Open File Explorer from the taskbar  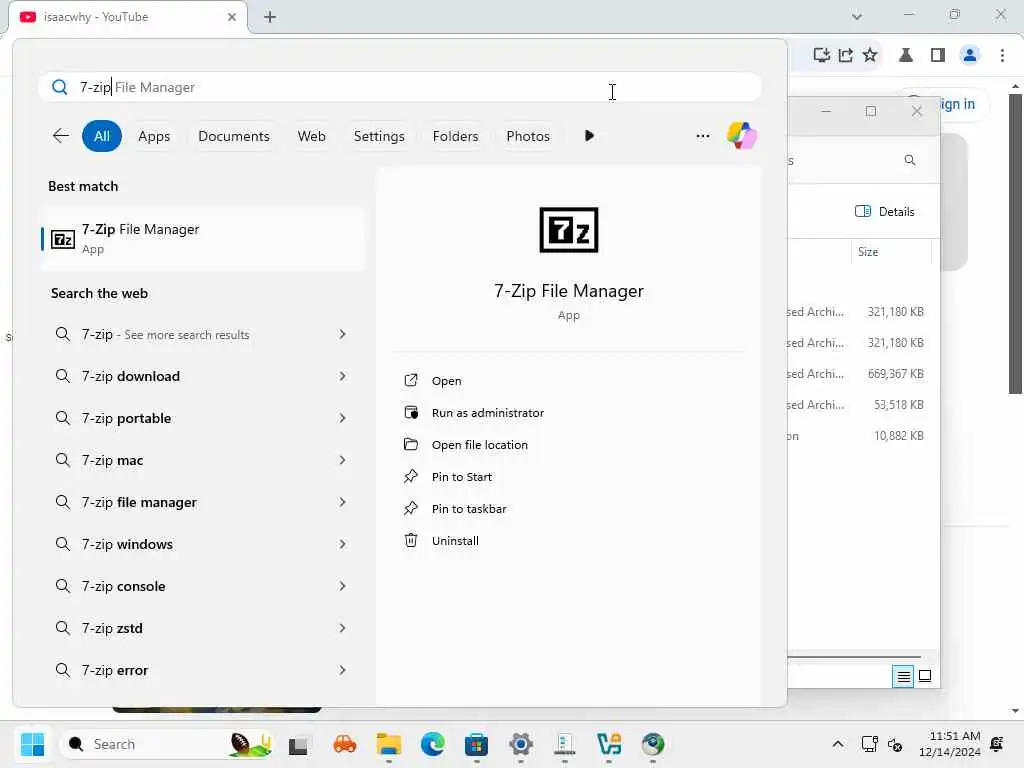389,744
